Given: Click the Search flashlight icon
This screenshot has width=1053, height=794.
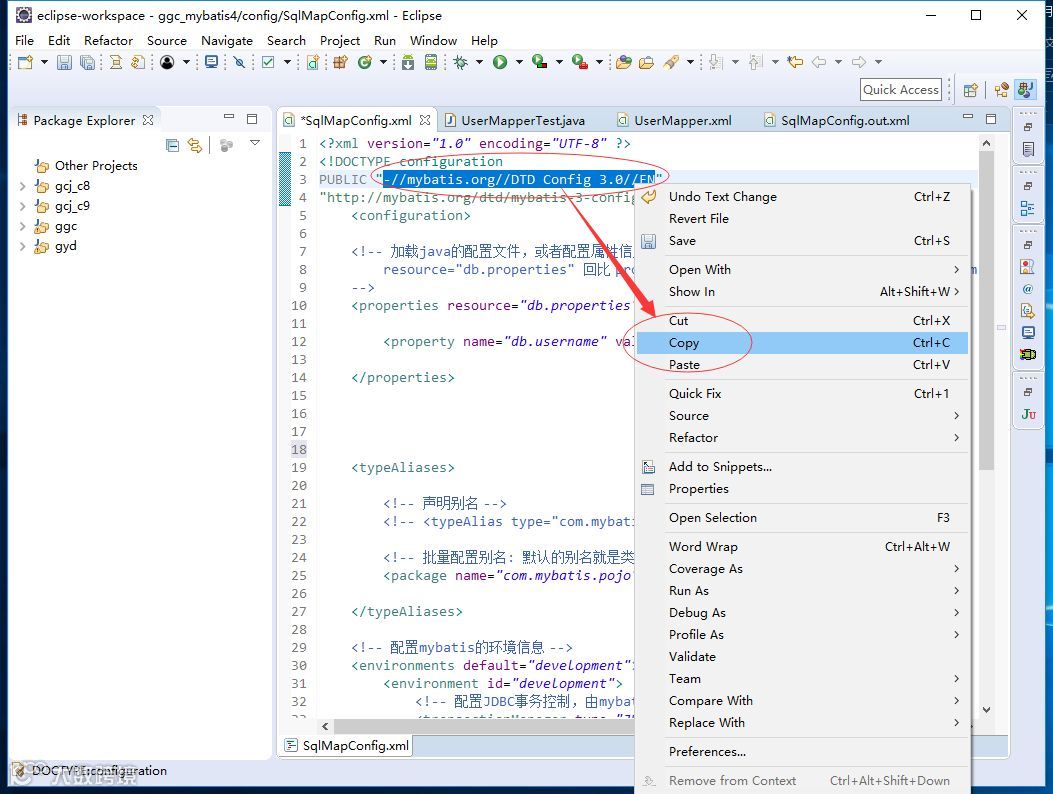Looking at the screenshot, I should click(671, 62).
